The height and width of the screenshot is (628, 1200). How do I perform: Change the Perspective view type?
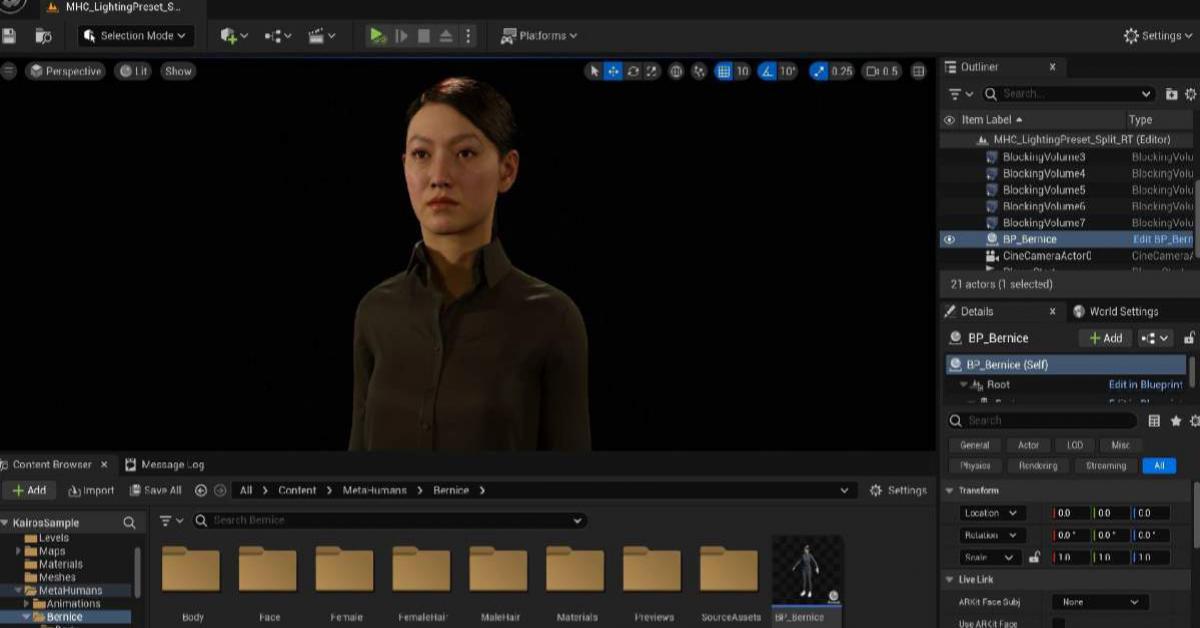(x=66, y=71)
